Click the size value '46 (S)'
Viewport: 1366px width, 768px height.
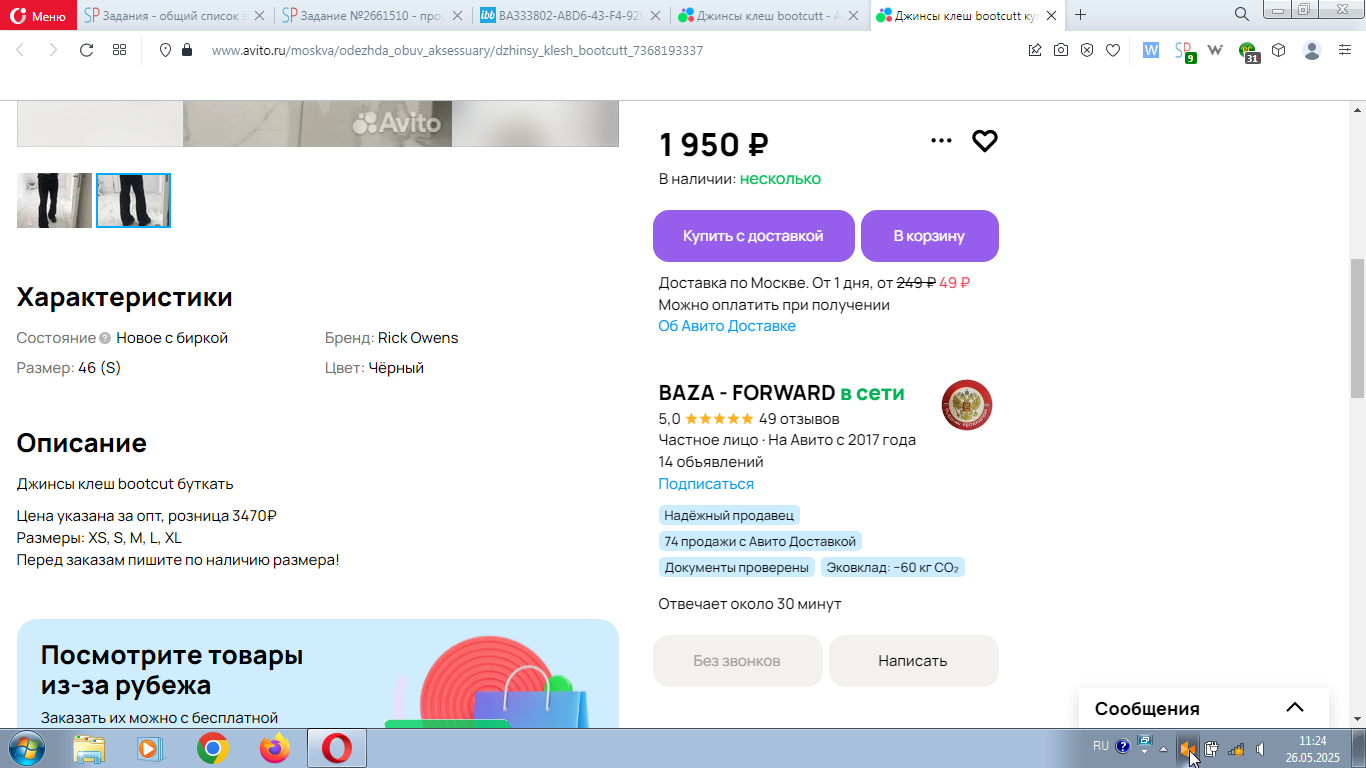tap(99, 368)
